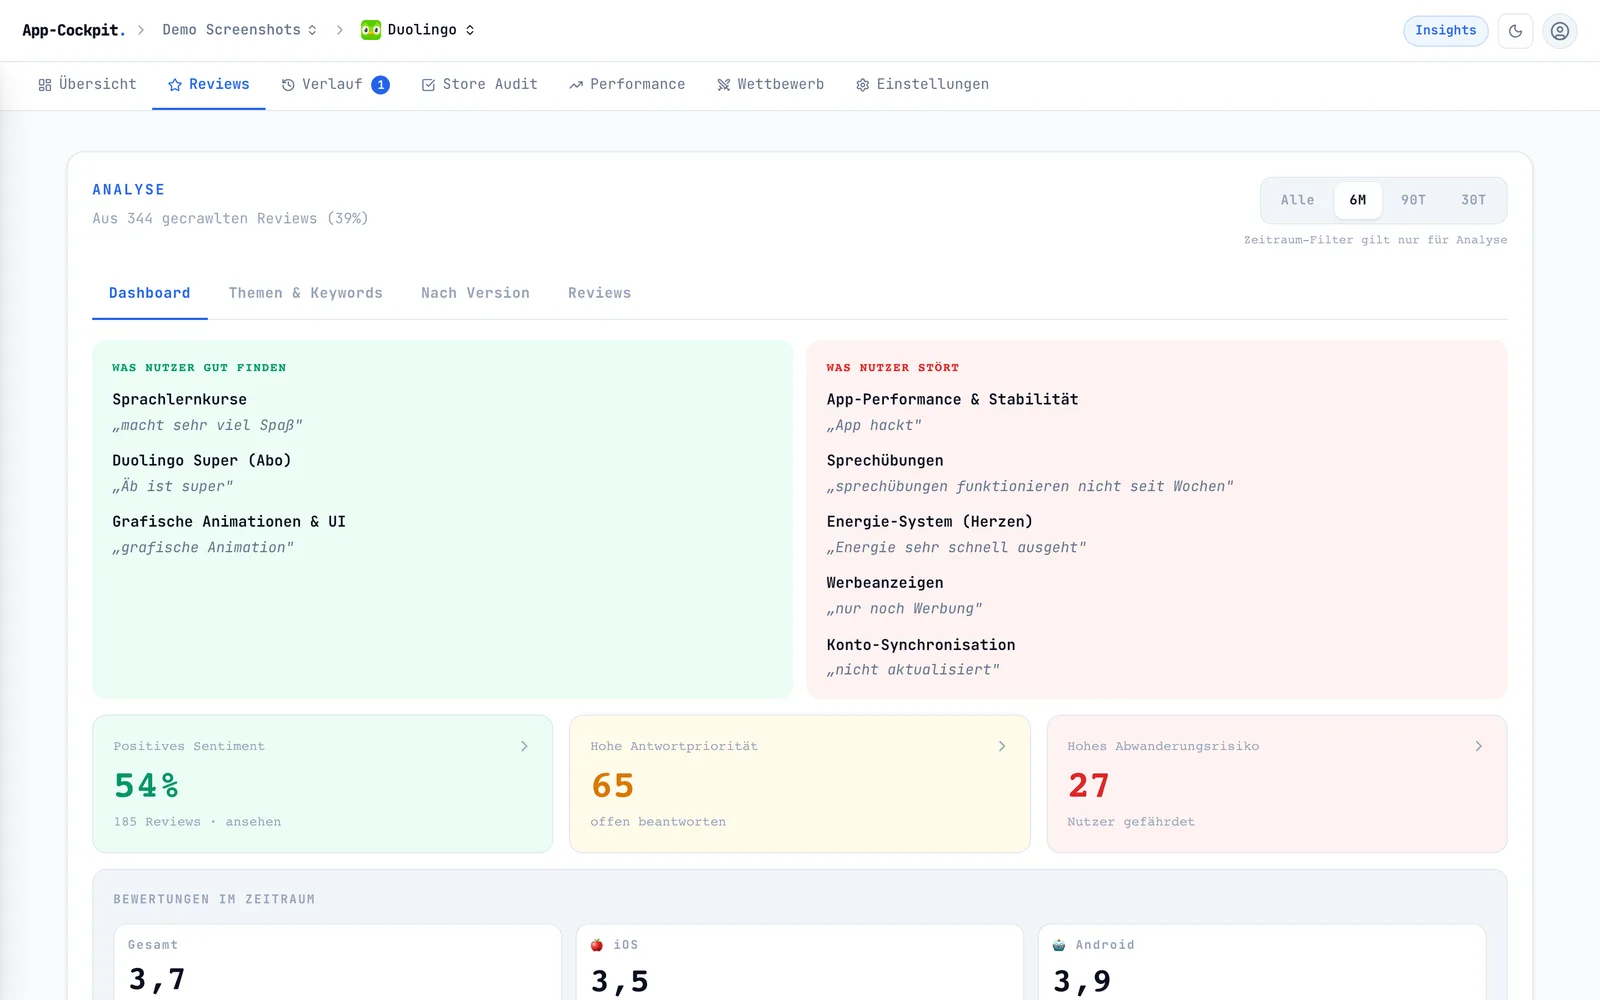
Task: Open the user profile icon
Action: click(x=1559, y=31)
